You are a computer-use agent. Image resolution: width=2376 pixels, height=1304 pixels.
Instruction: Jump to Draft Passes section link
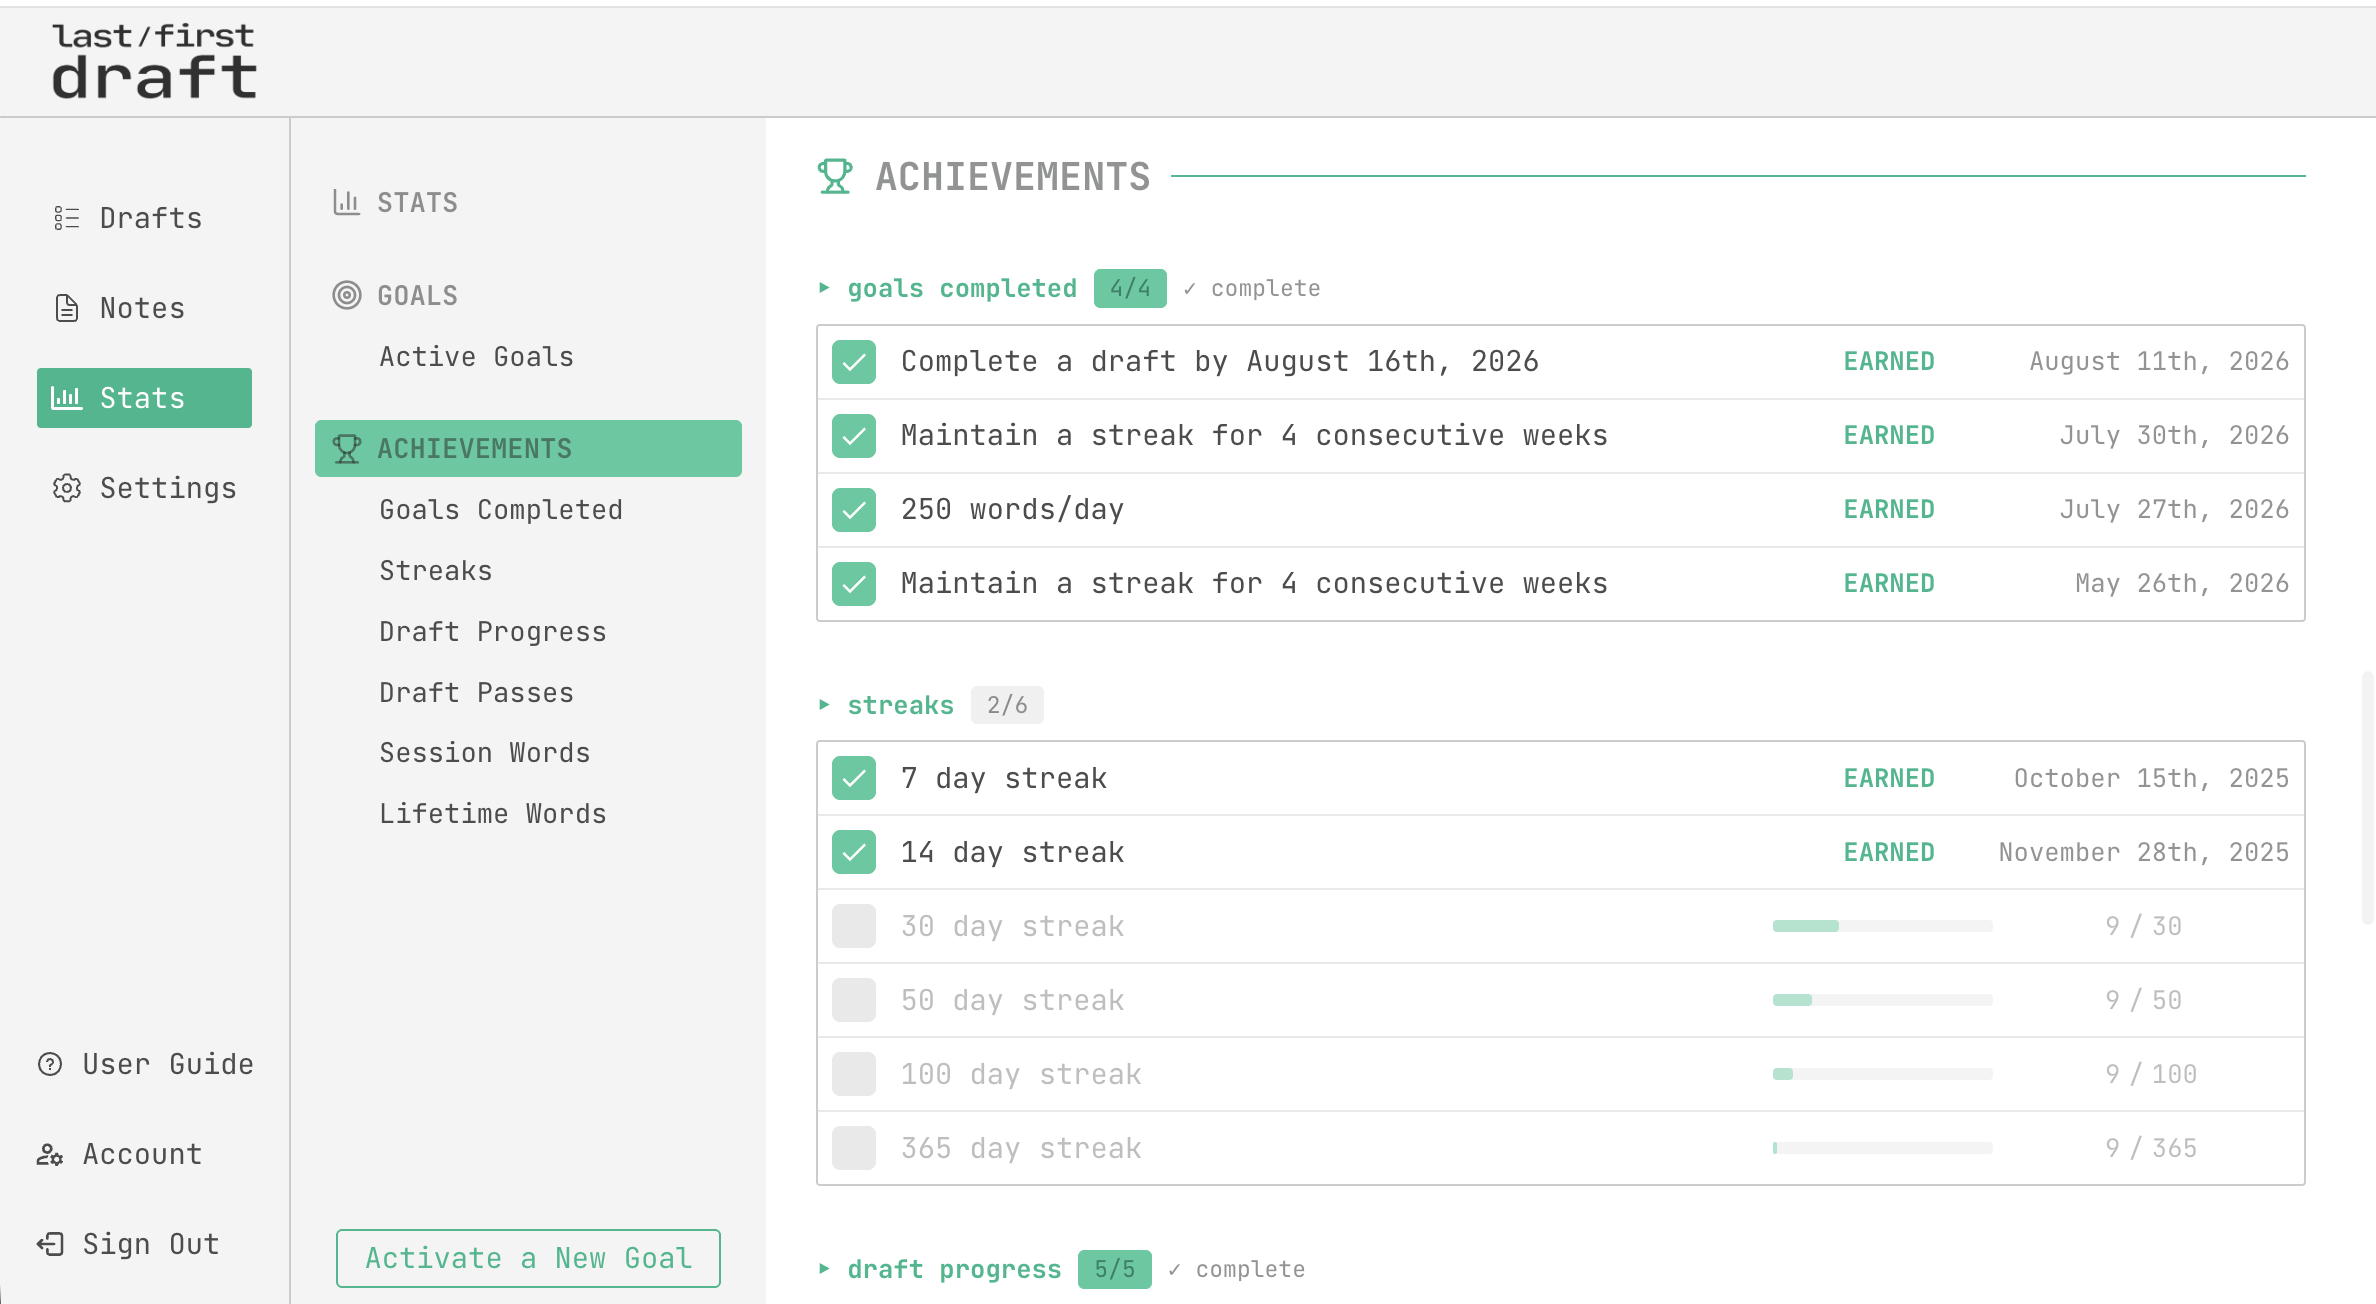[x=476, y=693]
